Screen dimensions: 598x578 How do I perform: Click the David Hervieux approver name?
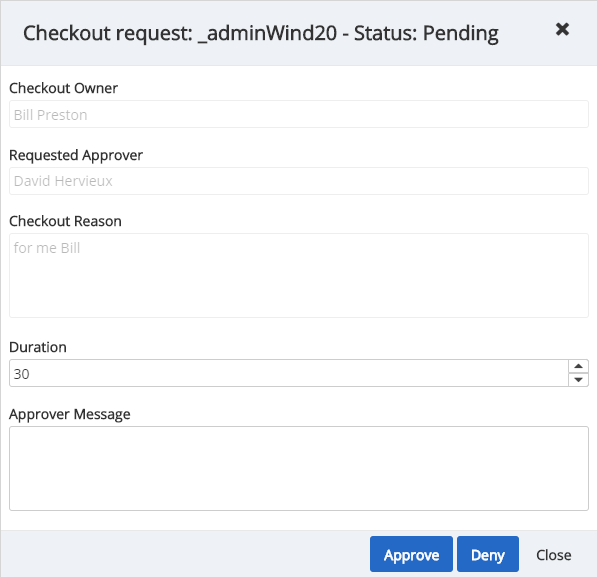(63, 181)
